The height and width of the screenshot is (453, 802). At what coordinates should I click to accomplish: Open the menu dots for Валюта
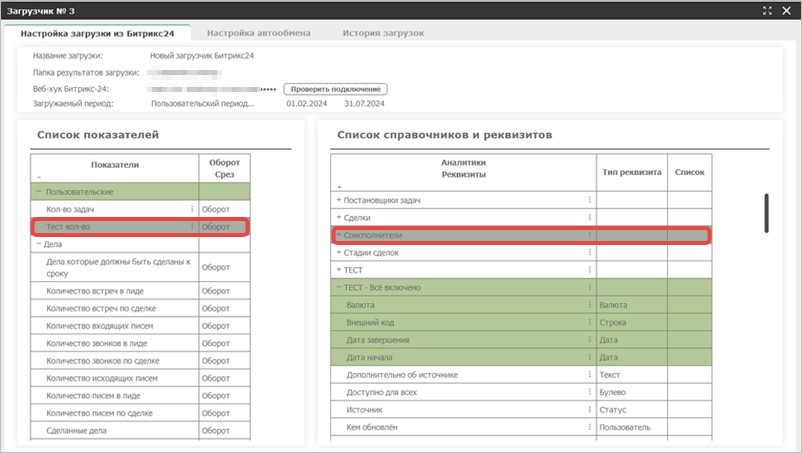point(590,305)
